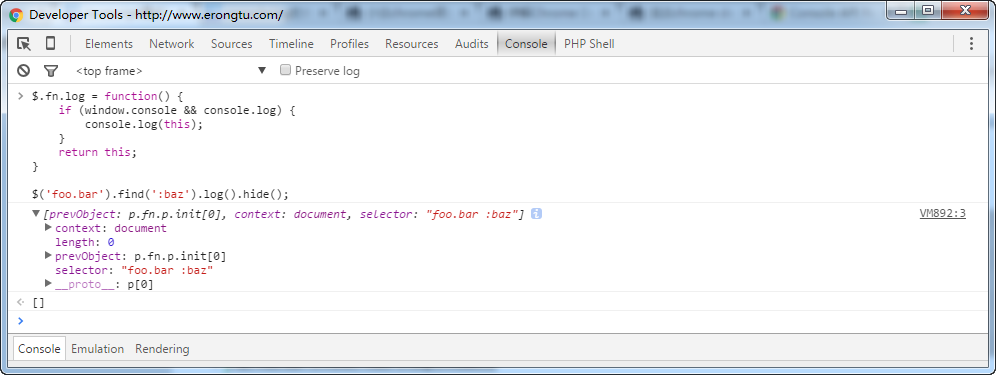996x375 pixels.
Task: Click the returned [] result line
Action: [x=38, y=303]
